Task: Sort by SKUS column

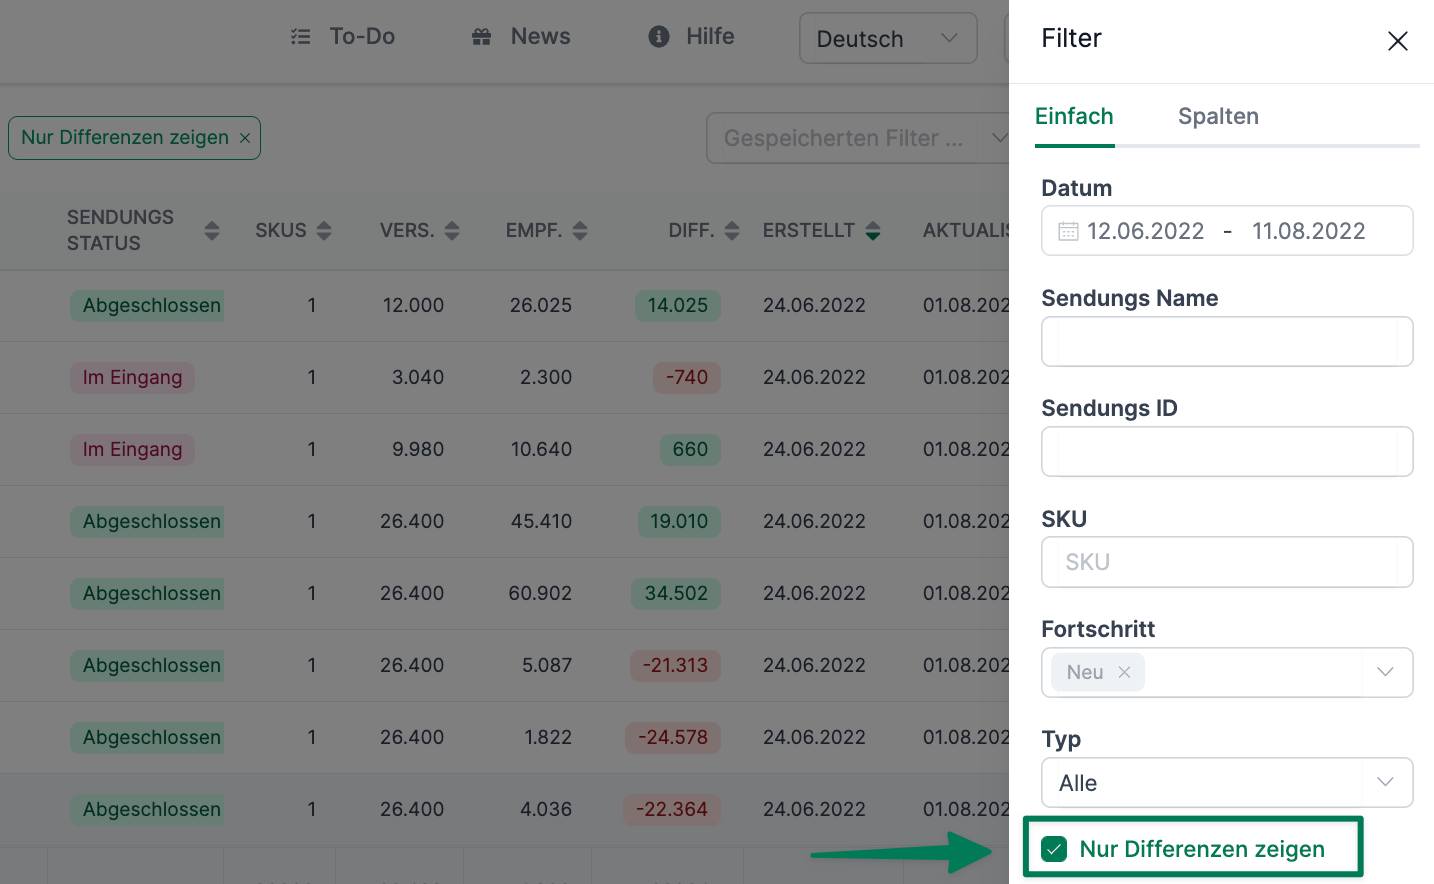Action: (323, 231)
